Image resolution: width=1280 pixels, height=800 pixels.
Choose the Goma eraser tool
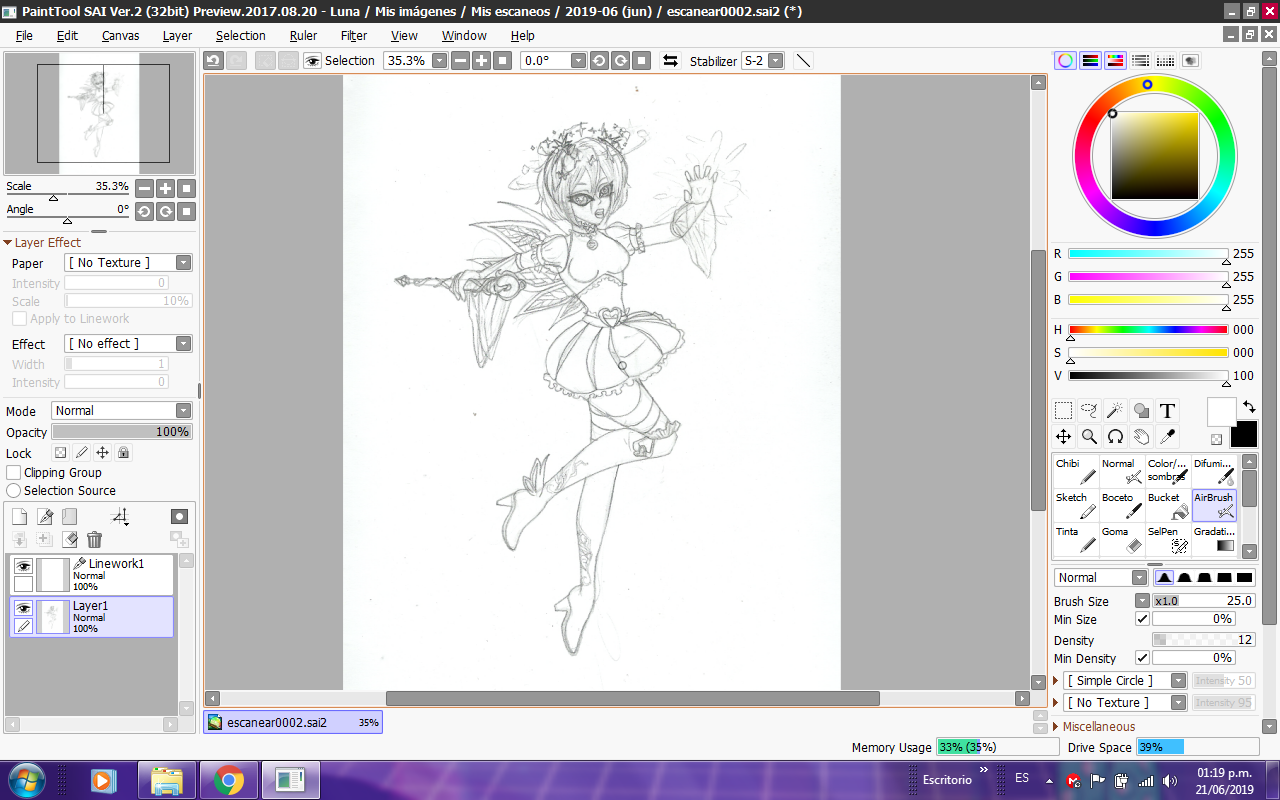click(x=1122, y=540)
